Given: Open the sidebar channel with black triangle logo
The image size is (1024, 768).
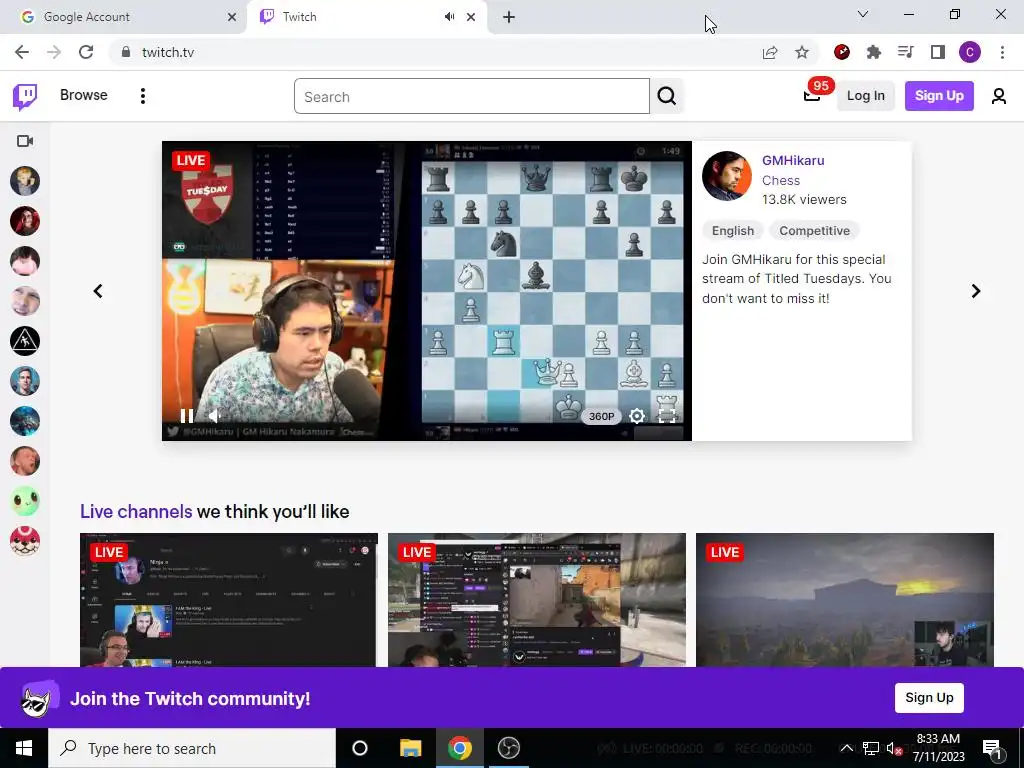Looking at the screenshot, I should tap(25, 341).
